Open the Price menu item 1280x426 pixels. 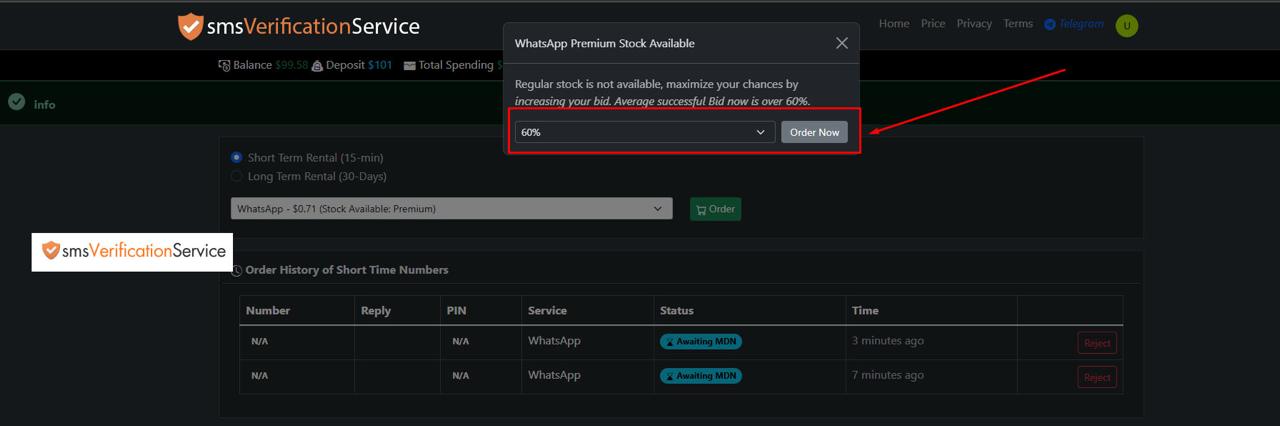[x=933, y=24]
